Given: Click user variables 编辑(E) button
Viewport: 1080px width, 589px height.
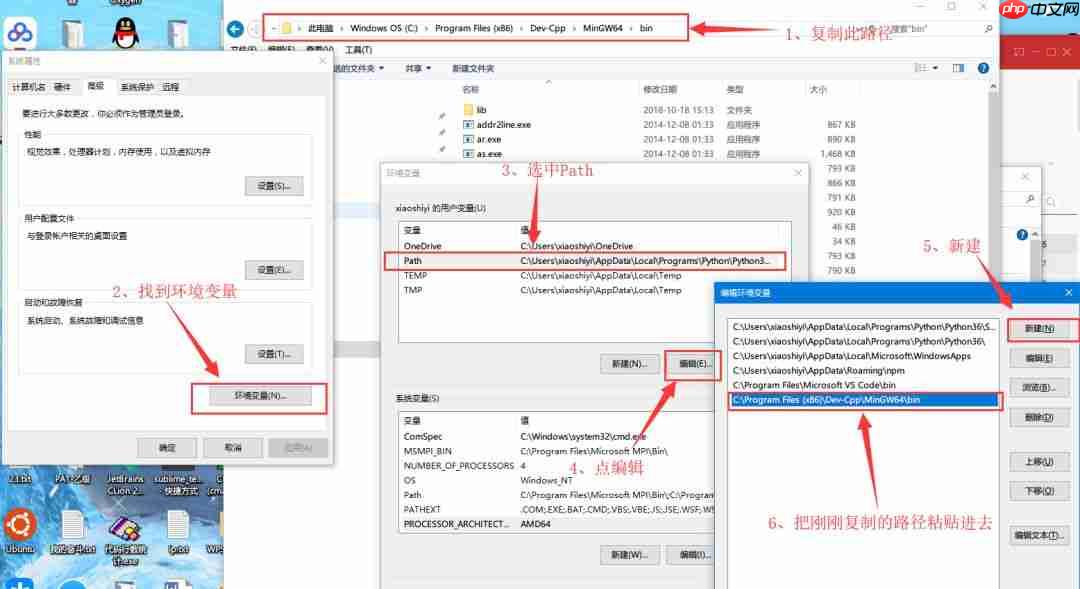Looking at the screenshot, I should coord(693,364).
